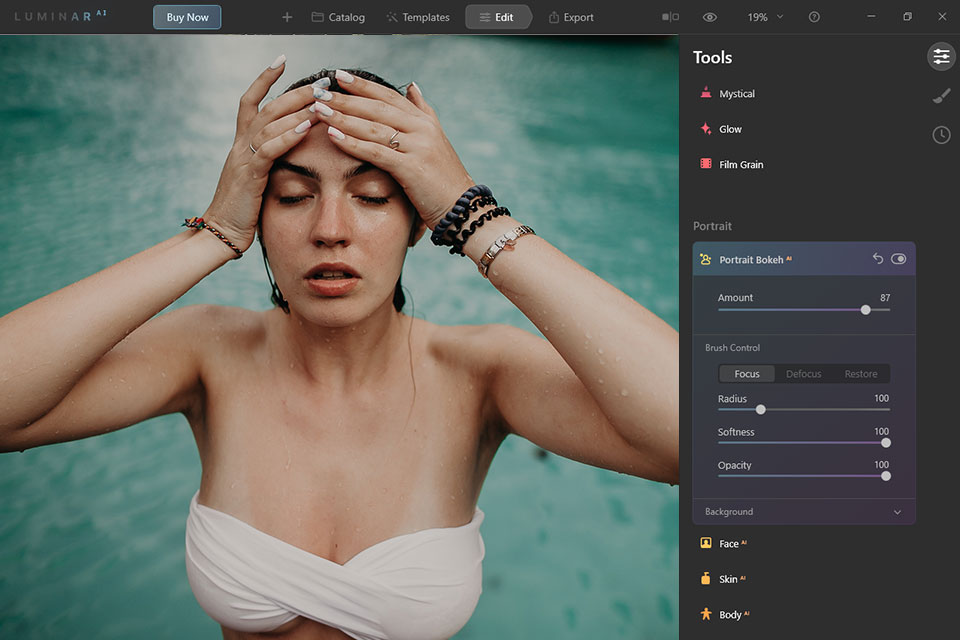Switch to the Catalog tab
The height and width of the screenshot is (640, 960).
338,17
